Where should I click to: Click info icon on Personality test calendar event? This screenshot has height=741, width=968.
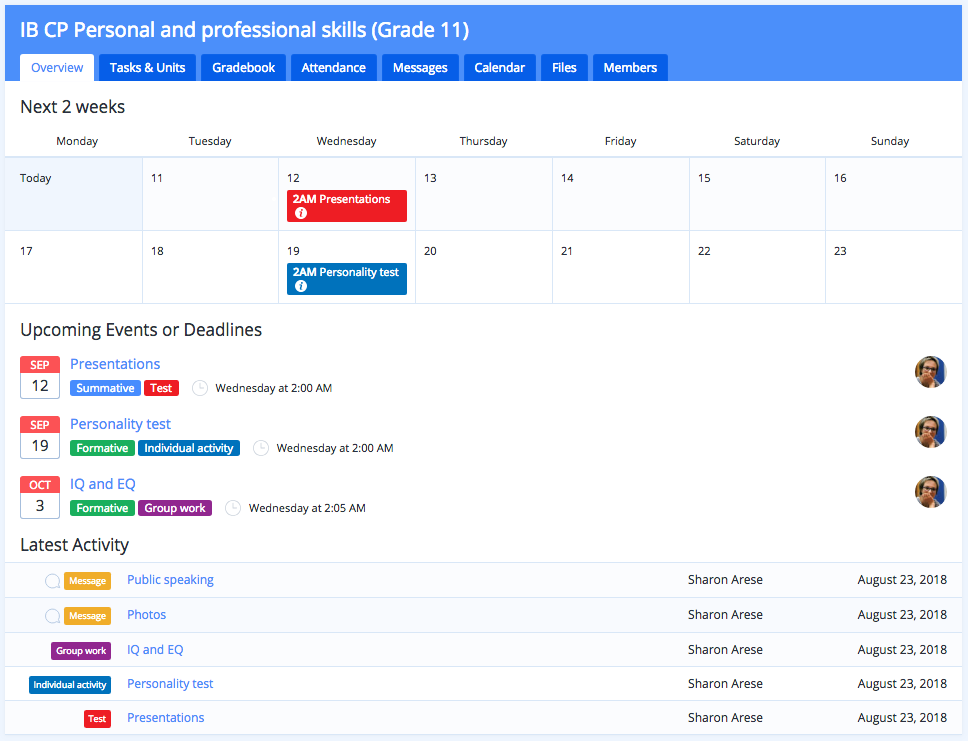301,286
